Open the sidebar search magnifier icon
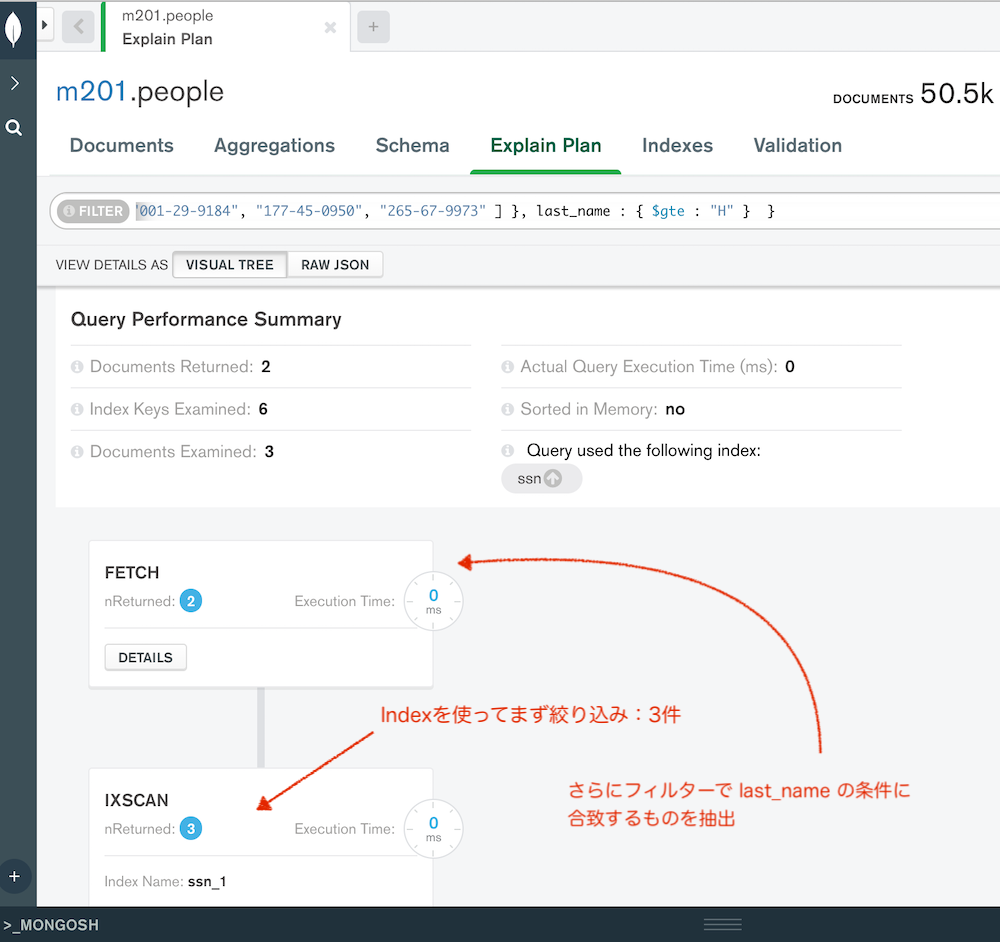Viewport: 1000px width, 942px height. pos(14,128)
